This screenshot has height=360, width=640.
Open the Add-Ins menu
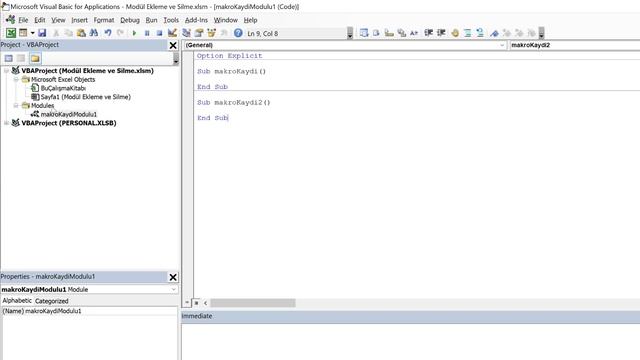click(x=196, y=20)
